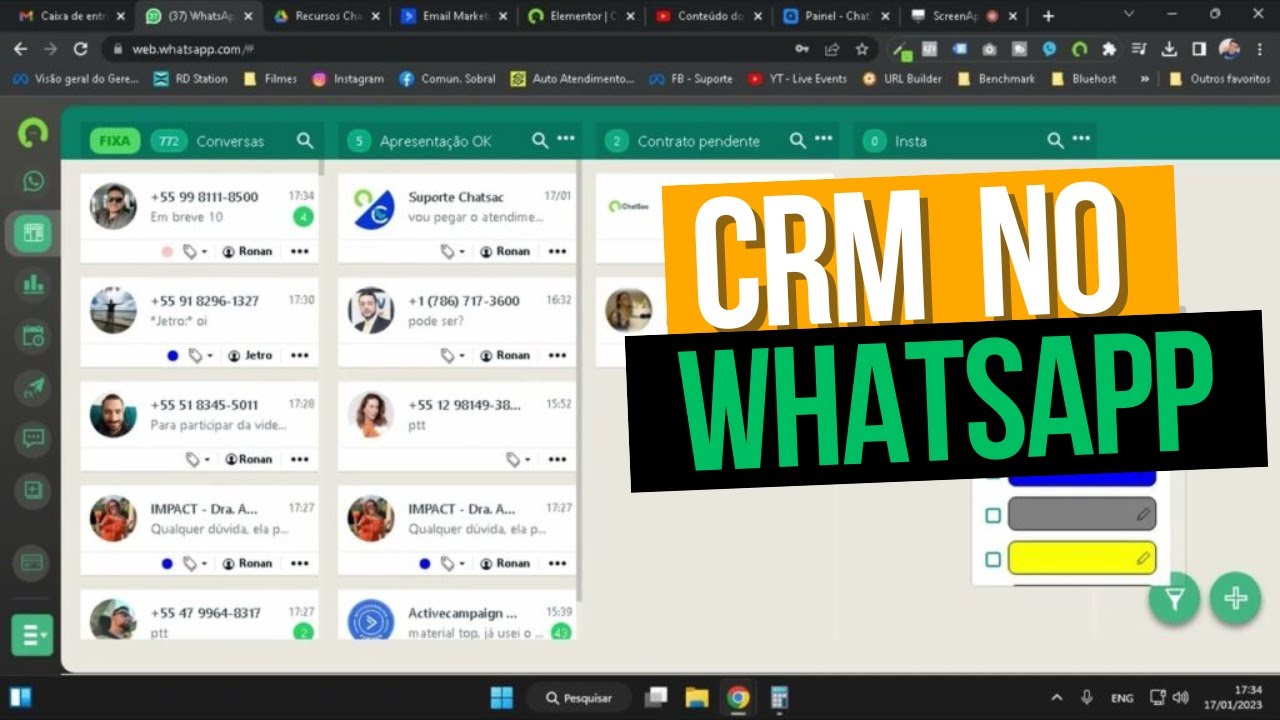Click the round card icon in sidebar

pyautogui.click(x=32, y=563)
